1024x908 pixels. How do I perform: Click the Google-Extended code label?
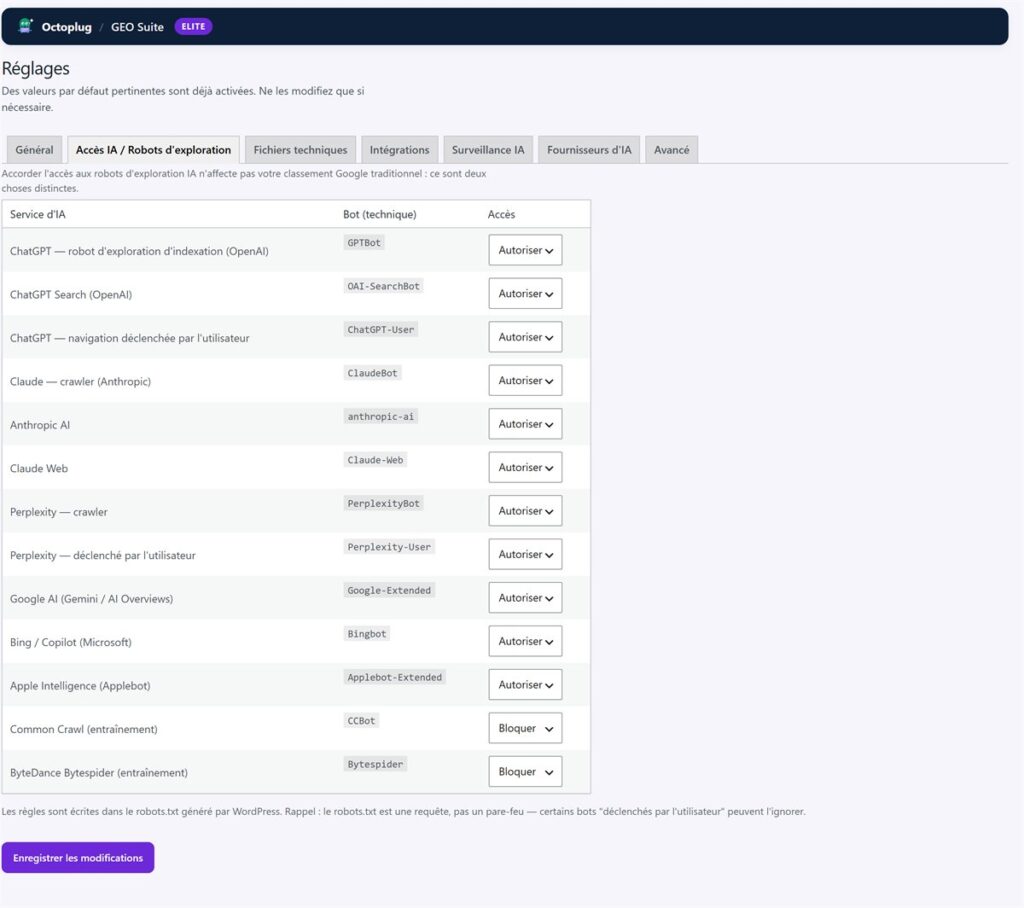pos(389,590)
